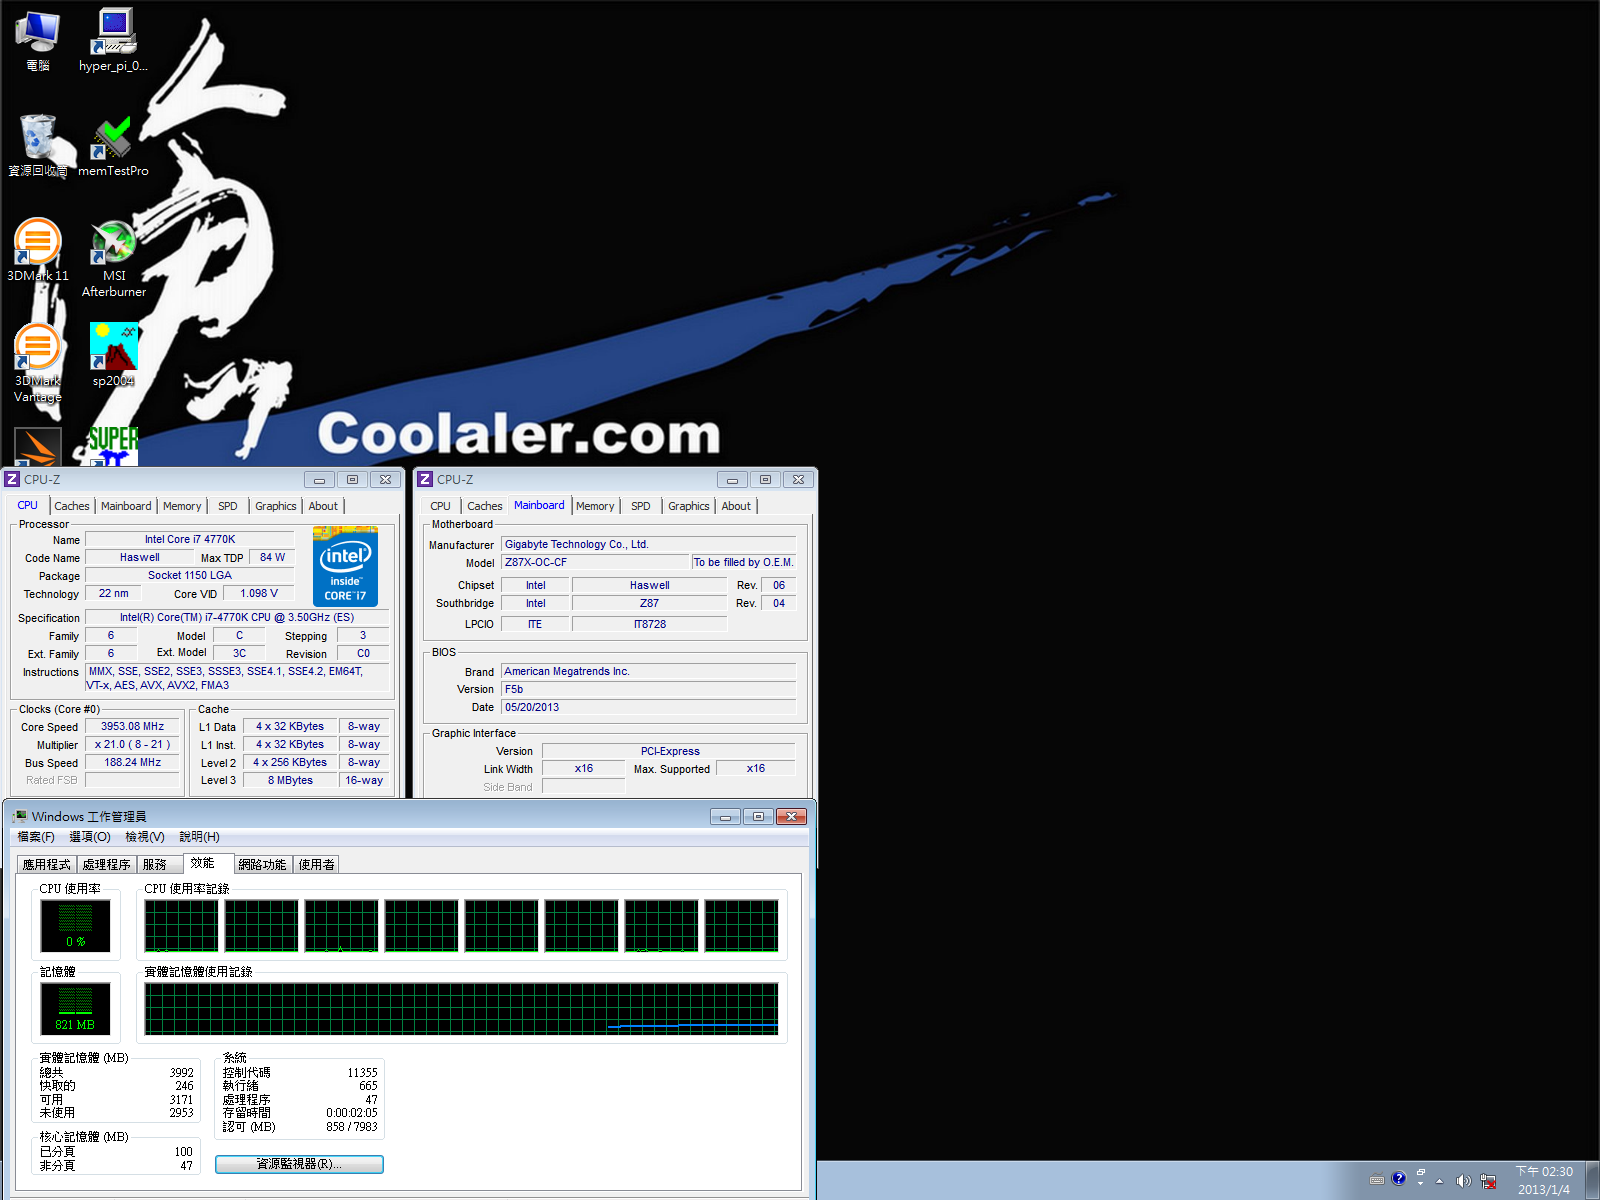Viewport: 1600px width, 1200px height.
Task: Open the 說明(H) menu in Task Manager
Action: (199, 837)
